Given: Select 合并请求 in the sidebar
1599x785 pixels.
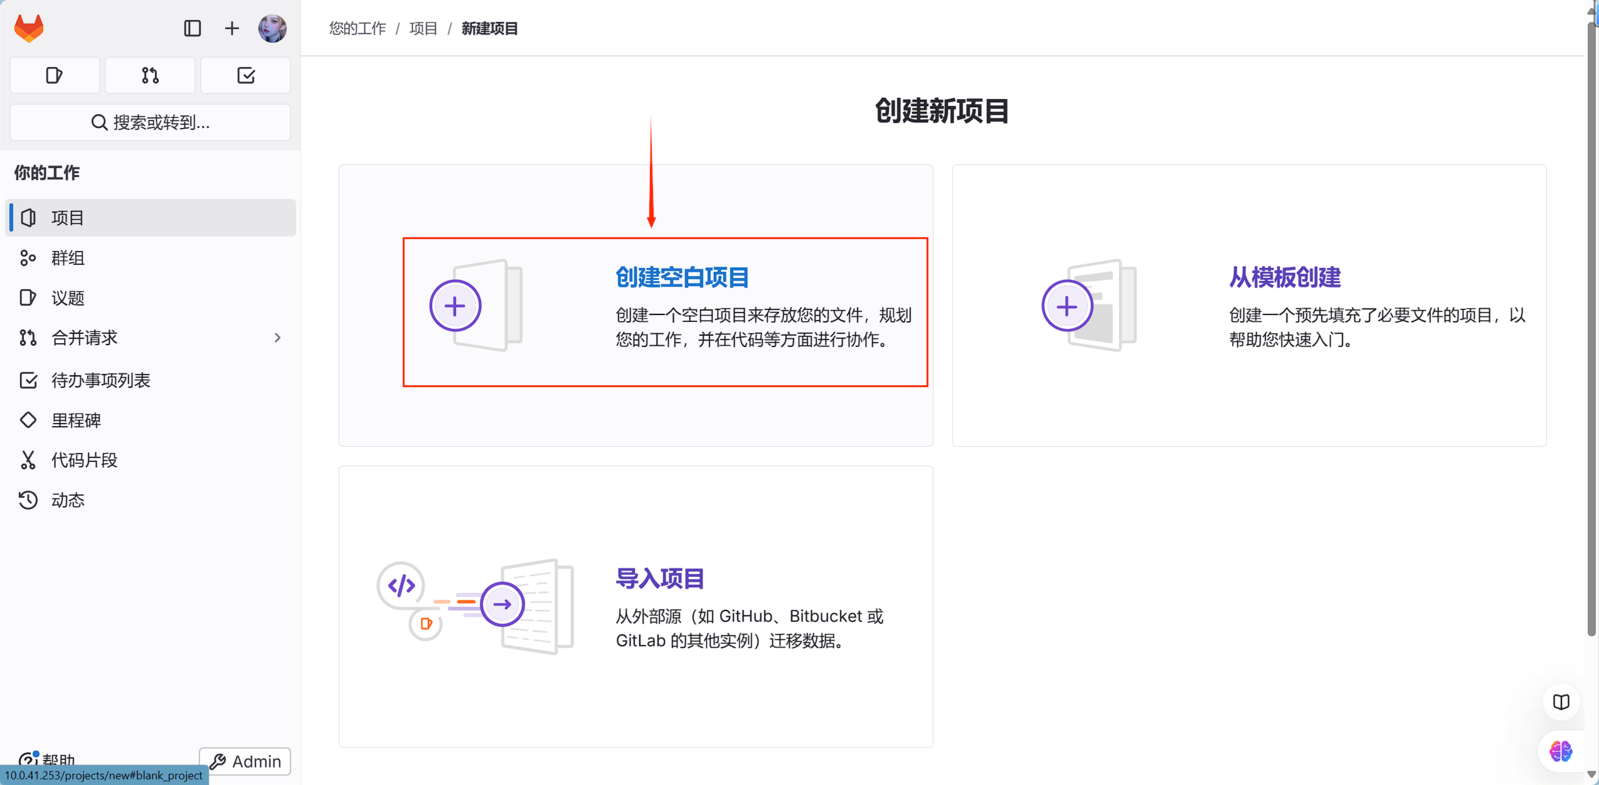Looking at the screenshot, I should pyautogui.click(x=152, y=338).
